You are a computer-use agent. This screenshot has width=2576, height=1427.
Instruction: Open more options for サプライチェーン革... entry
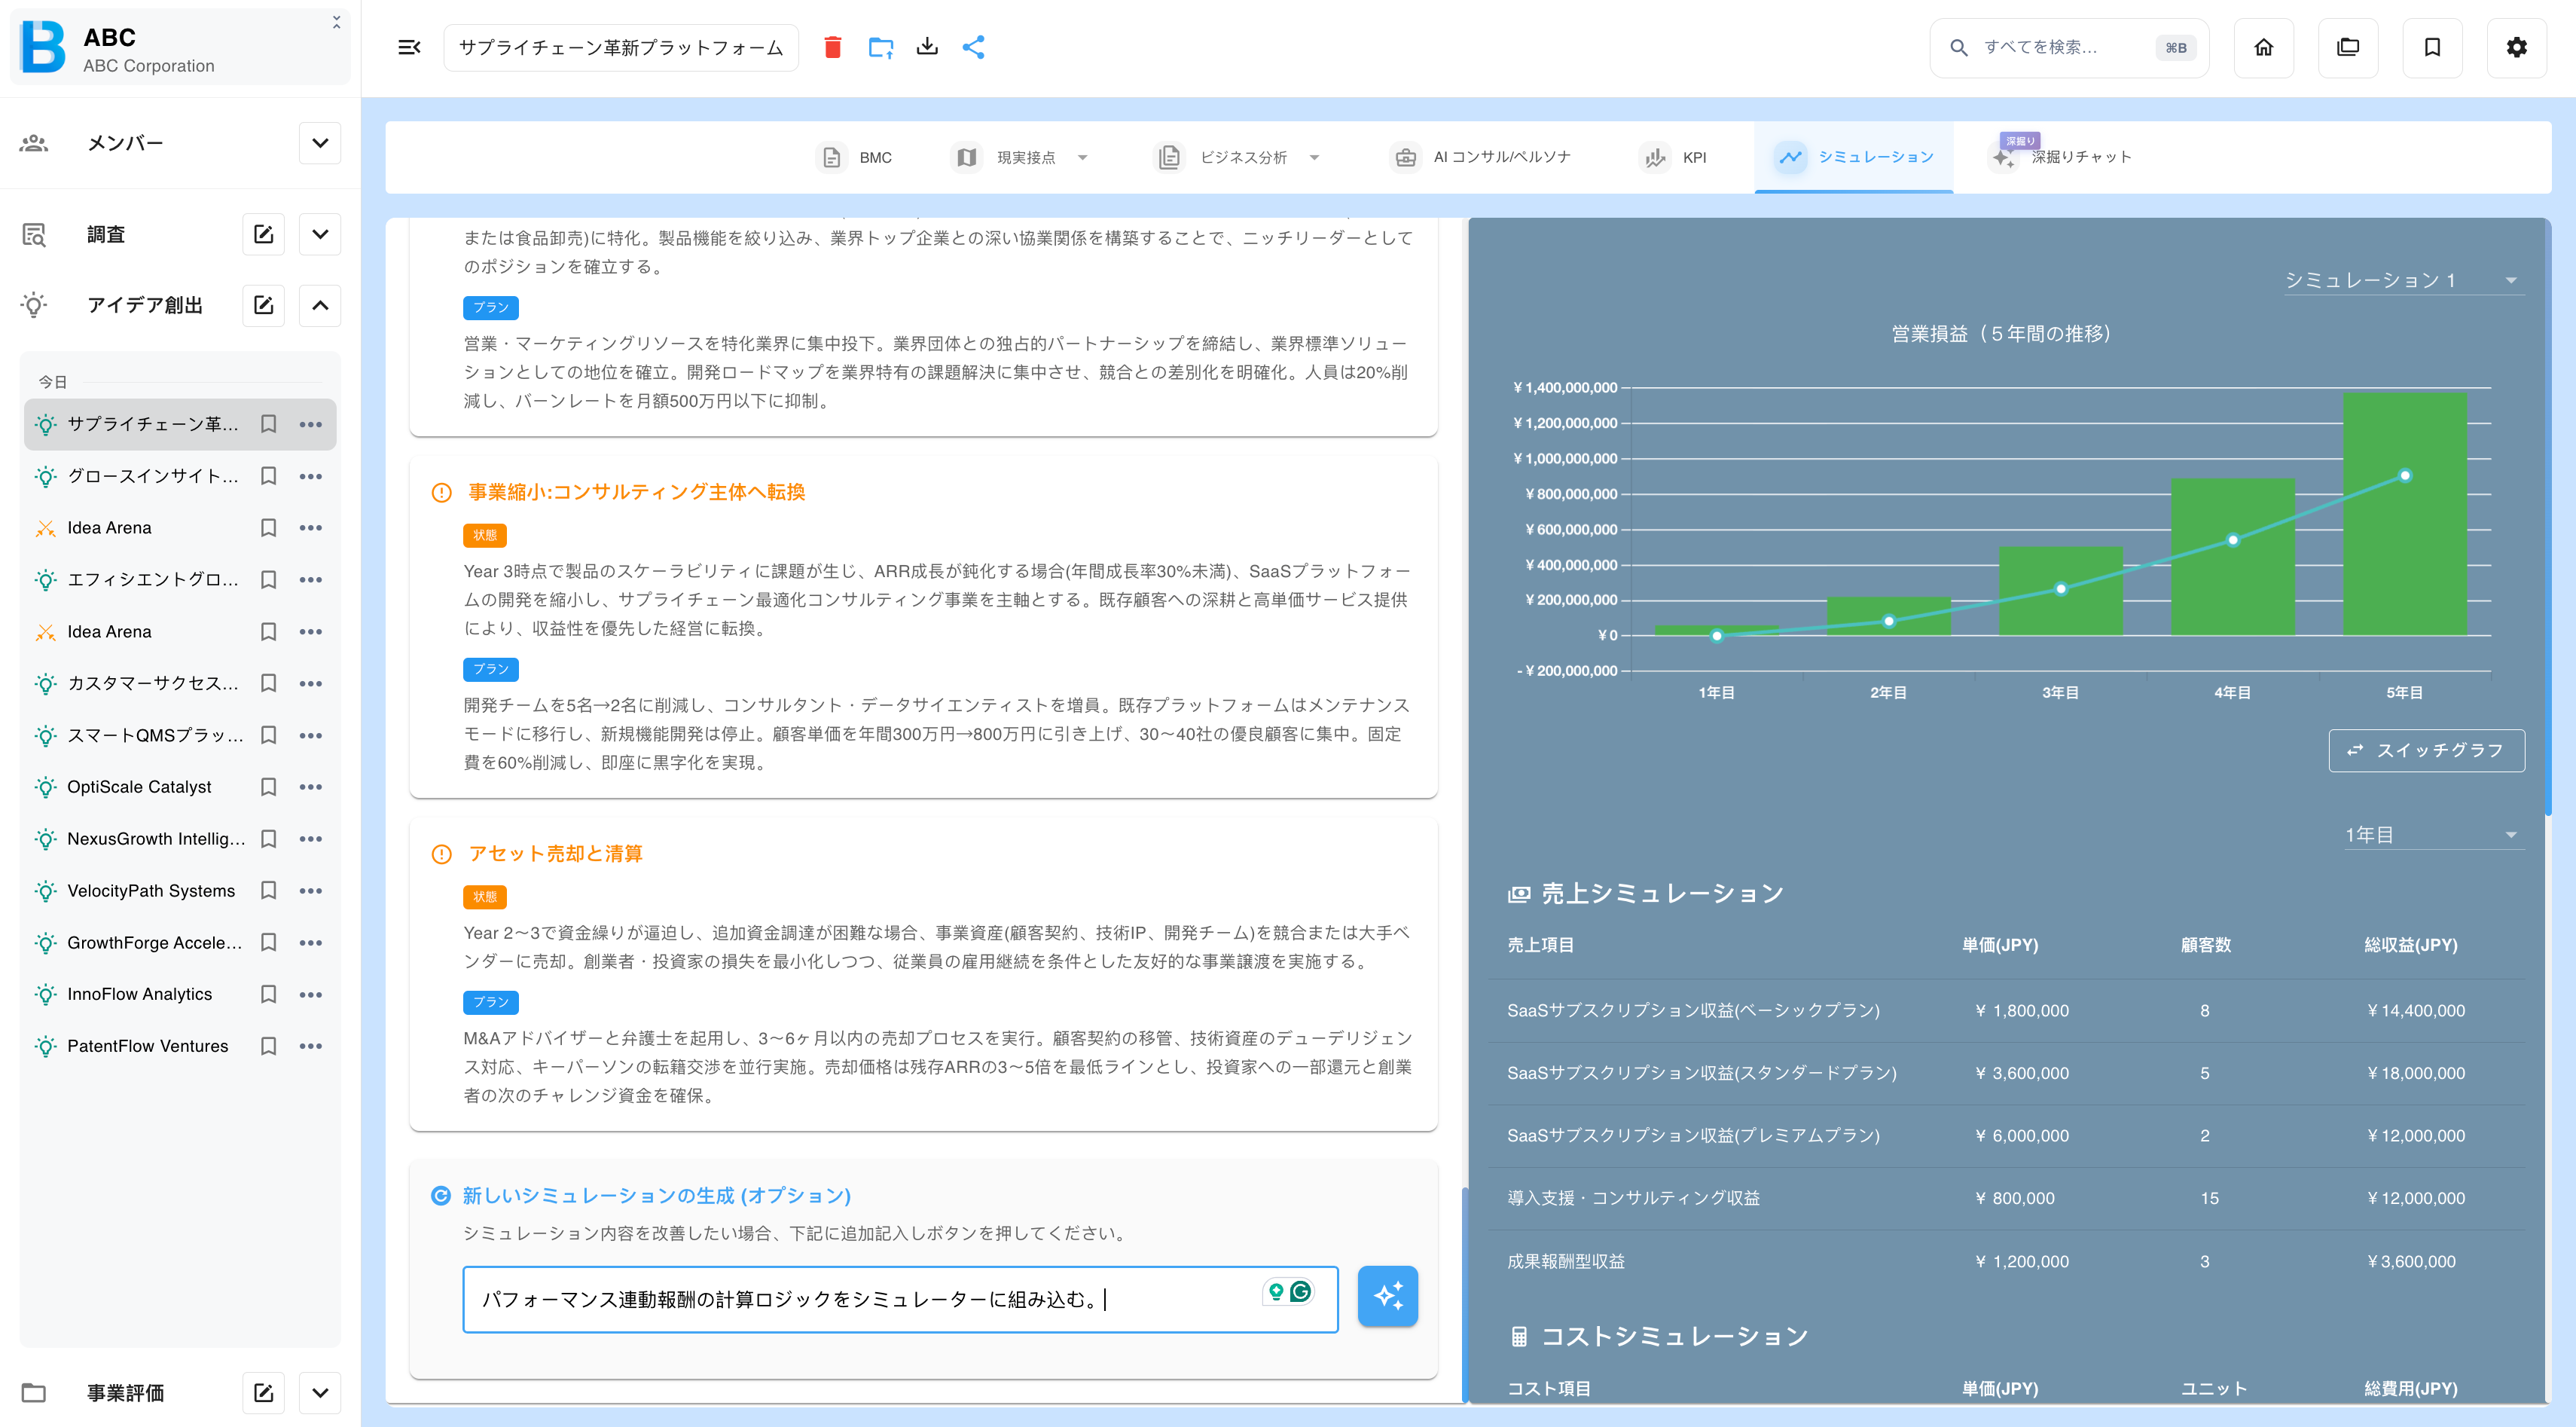pyautogui.click(x=311, y=424)
